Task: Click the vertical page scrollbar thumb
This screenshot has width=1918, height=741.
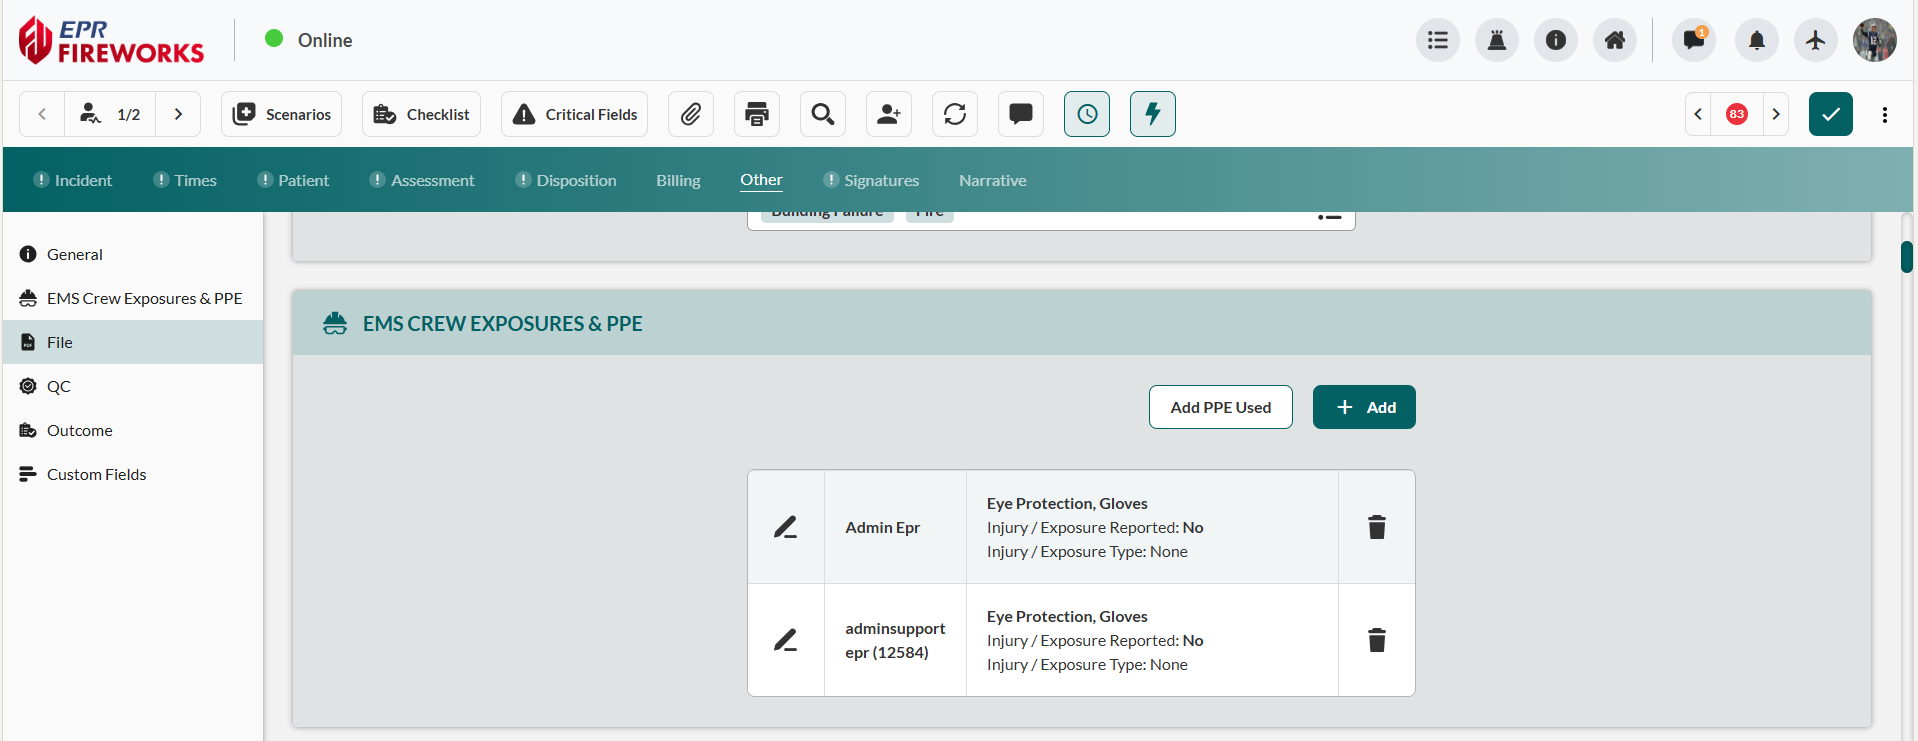Action: [x=1907, y=257]
